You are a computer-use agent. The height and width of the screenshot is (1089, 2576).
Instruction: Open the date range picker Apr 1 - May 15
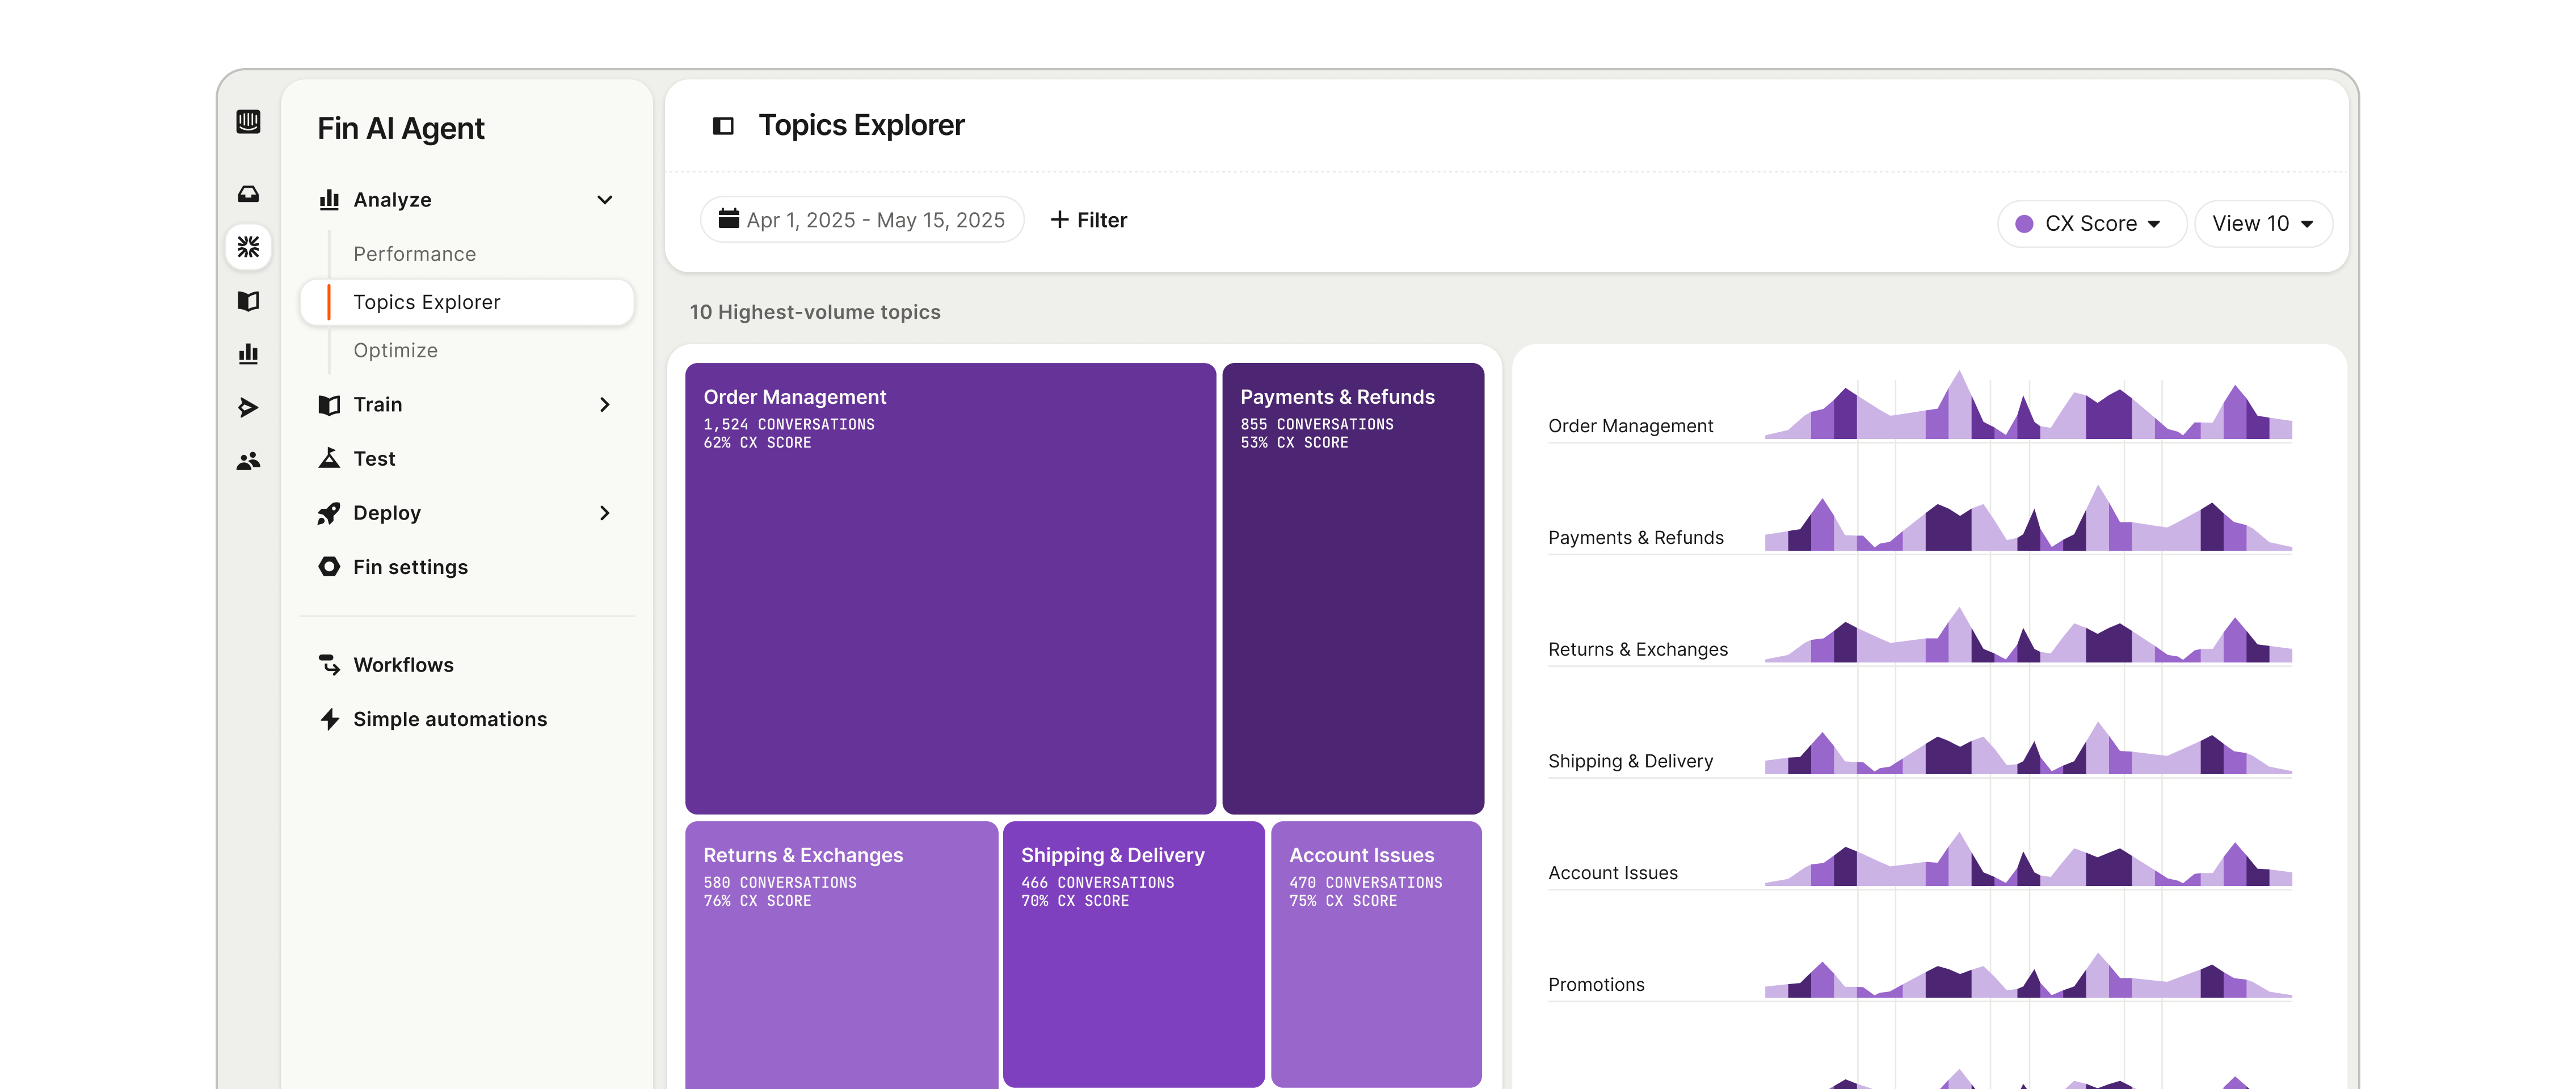pos(862,220)
